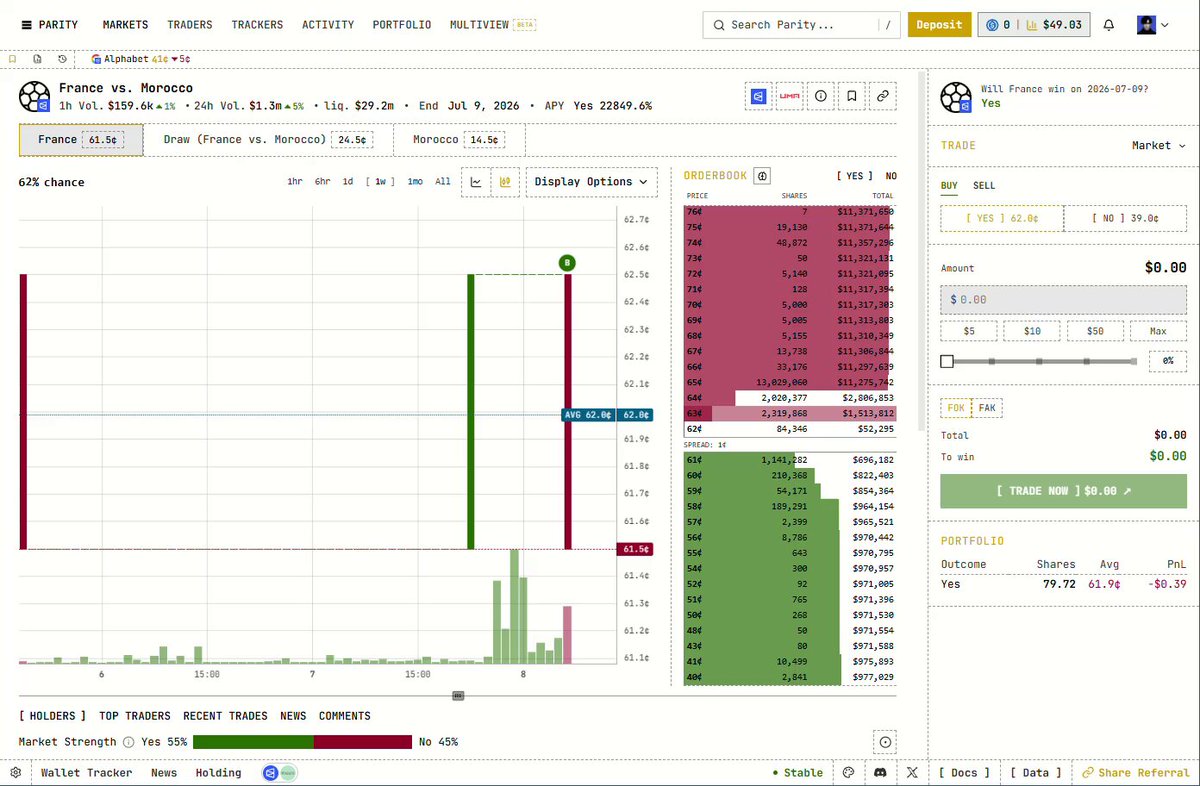Click the TRADE NOW button

[x=1063, y=491]
